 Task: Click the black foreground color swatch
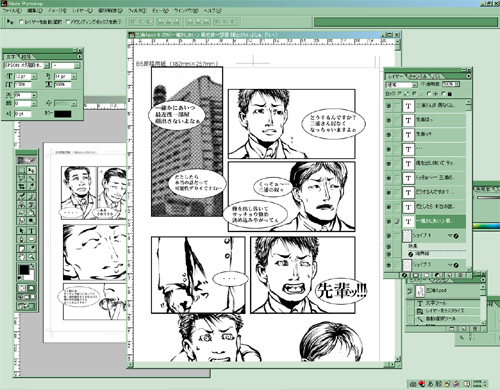point(24,269)
